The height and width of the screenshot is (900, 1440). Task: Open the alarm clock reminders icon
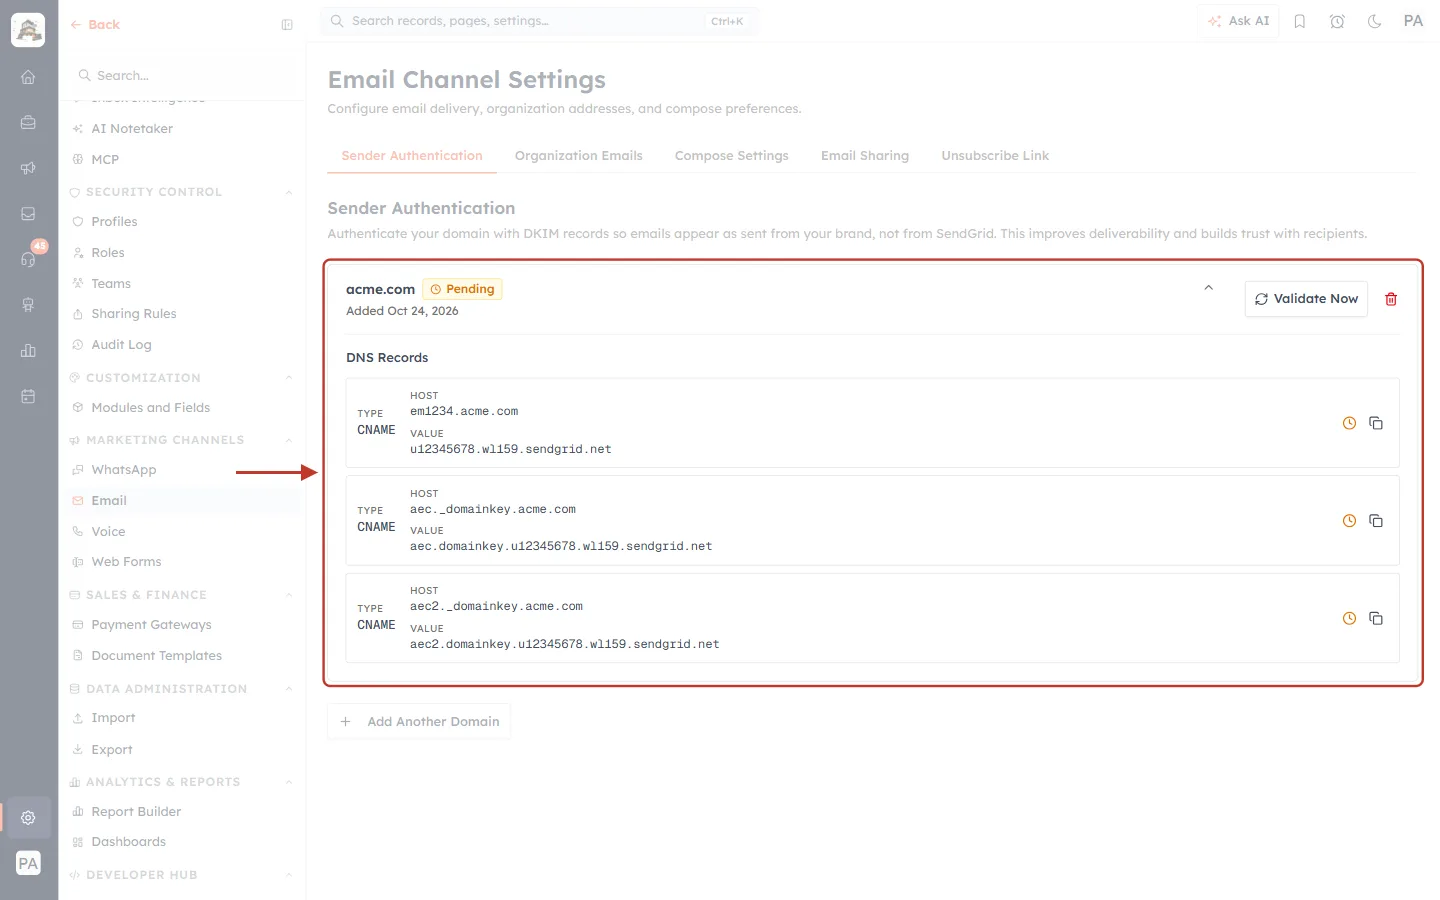point(1337,21)
